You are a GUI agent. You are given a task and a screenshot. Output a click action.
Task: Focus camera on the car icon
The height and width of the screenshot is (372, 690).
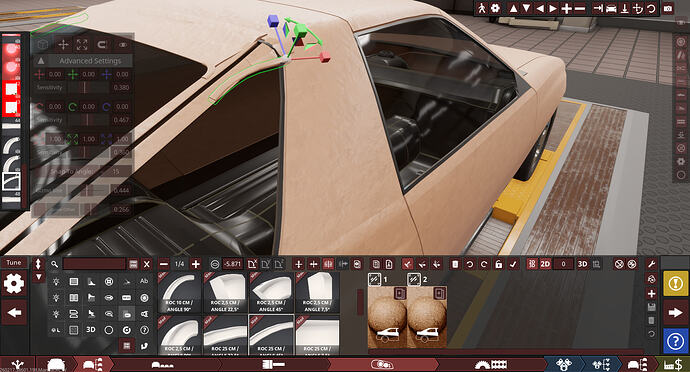611,8
